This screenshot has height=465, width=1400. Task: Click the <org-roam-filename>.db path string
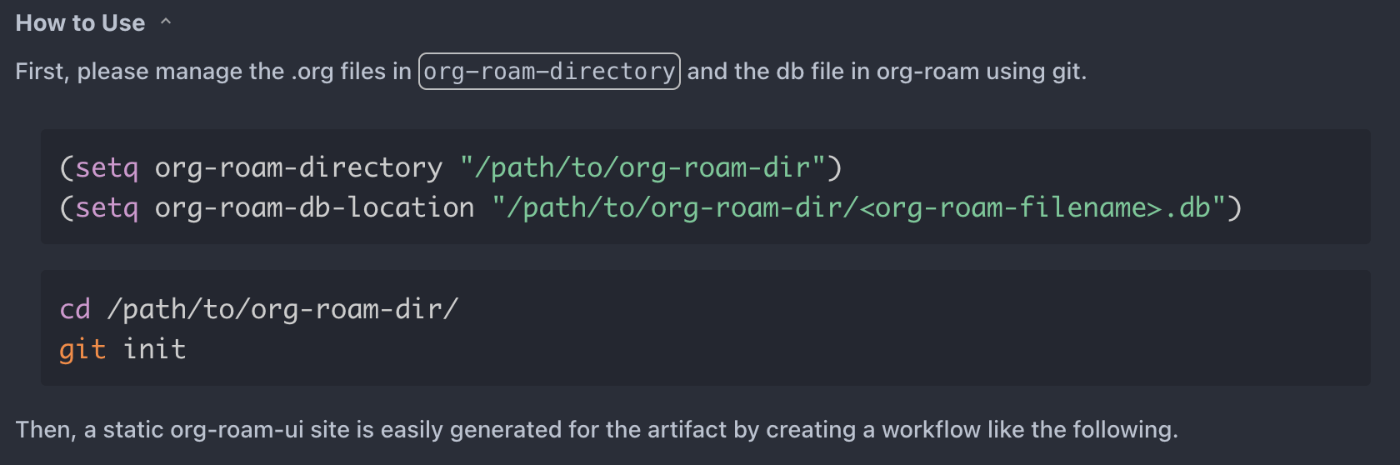pyautogui.click(x=859, y=208)
